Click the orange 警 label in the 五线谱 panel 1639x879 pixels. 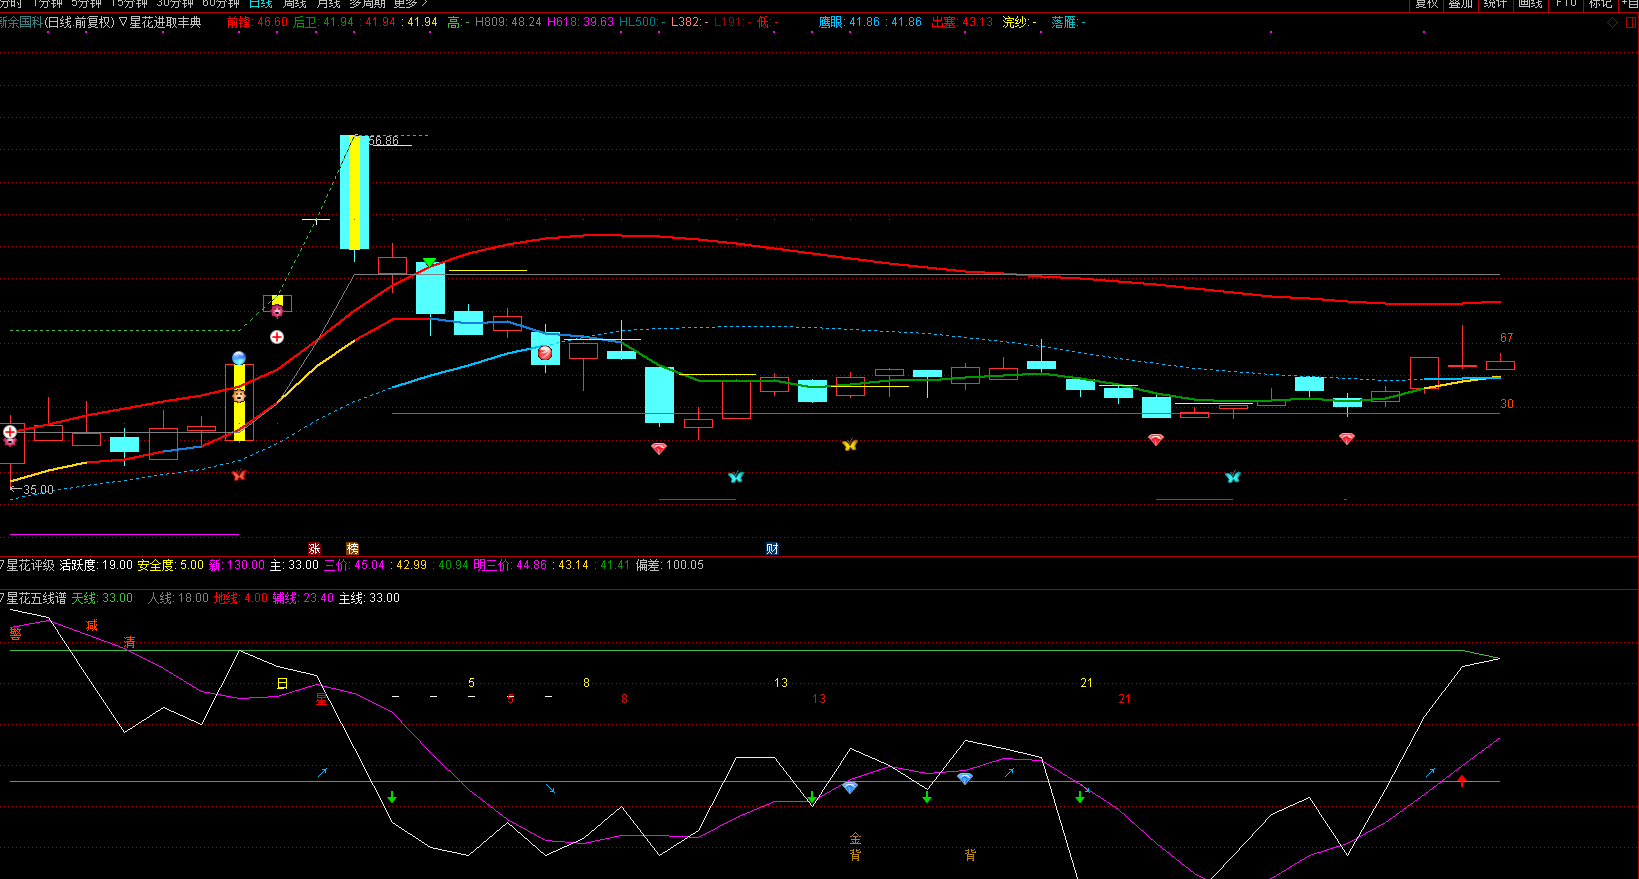pos(15,633)
